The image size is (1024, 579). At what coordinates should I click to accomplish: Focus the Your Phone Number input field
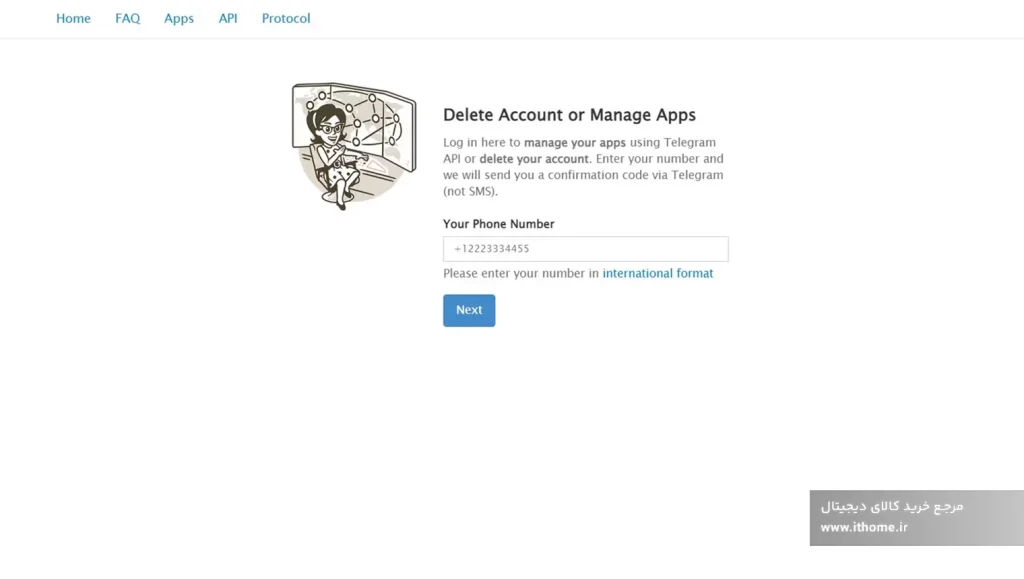pyautogui.click(x=586, y=249)
